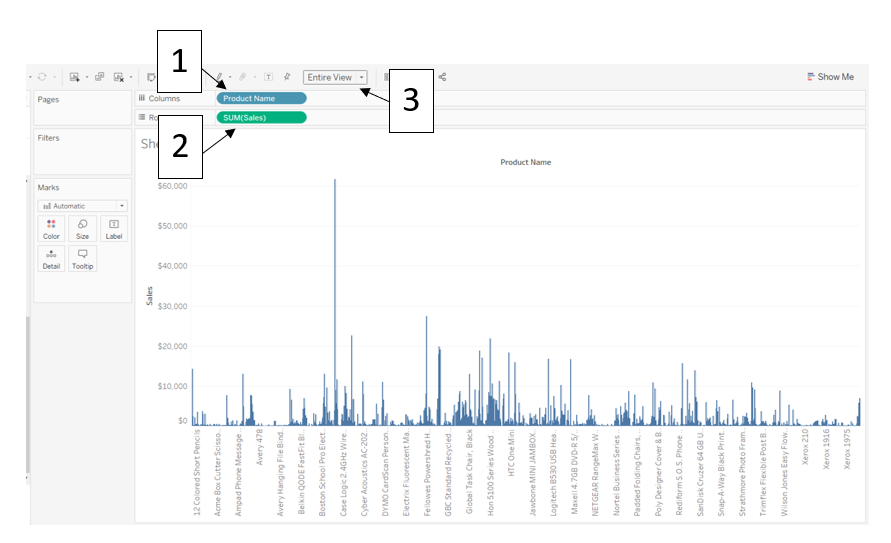Open the Automatic mark type dropdown
Viewport: 891px width, 543px height.
click(x=82, y=206)
